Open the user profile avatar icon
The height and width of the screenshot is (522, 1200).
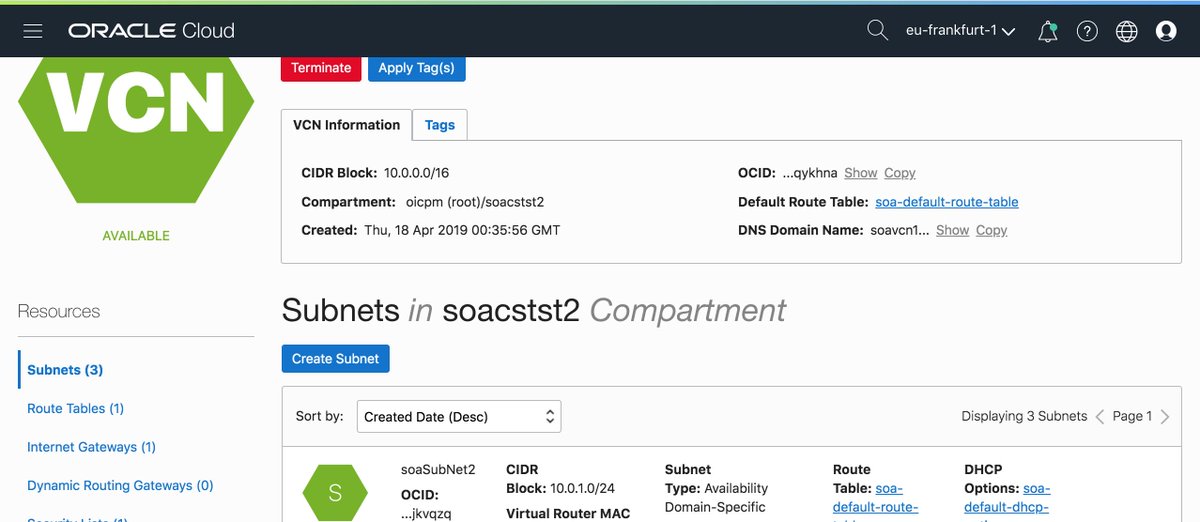point(1166,31)
